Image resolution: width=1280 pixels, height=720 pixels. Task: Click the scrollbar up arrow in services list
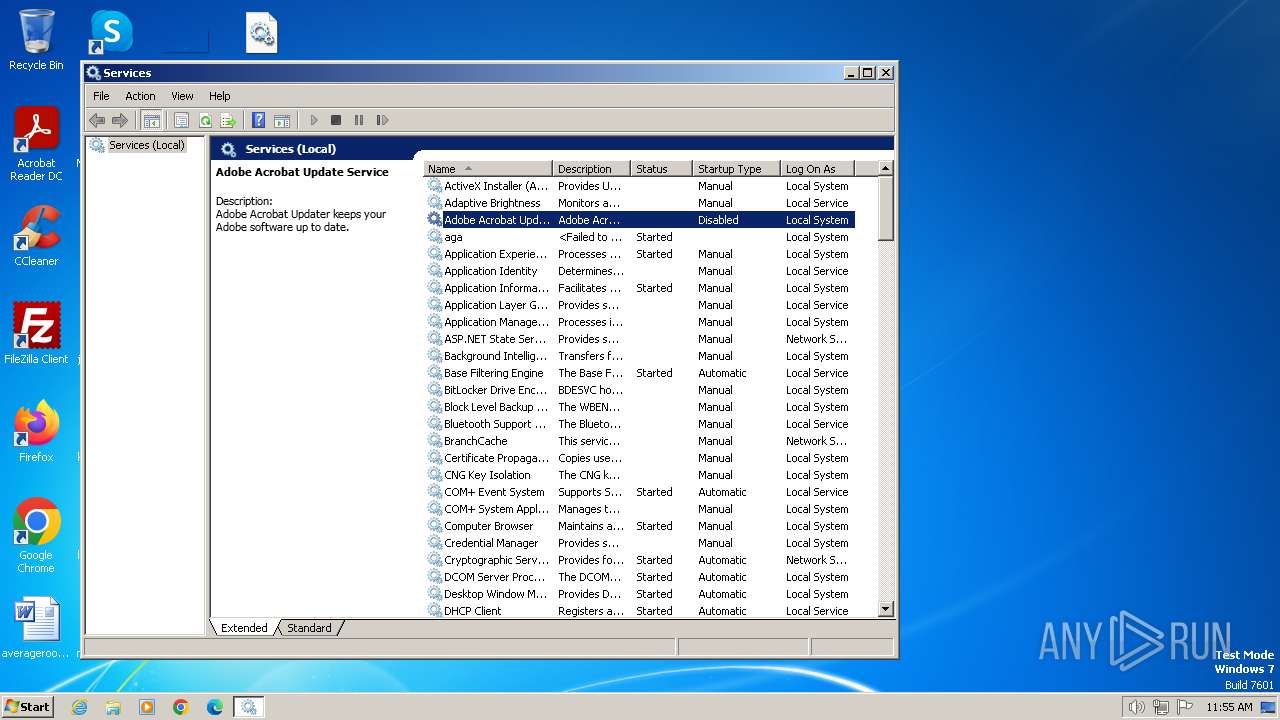point(885,169)
